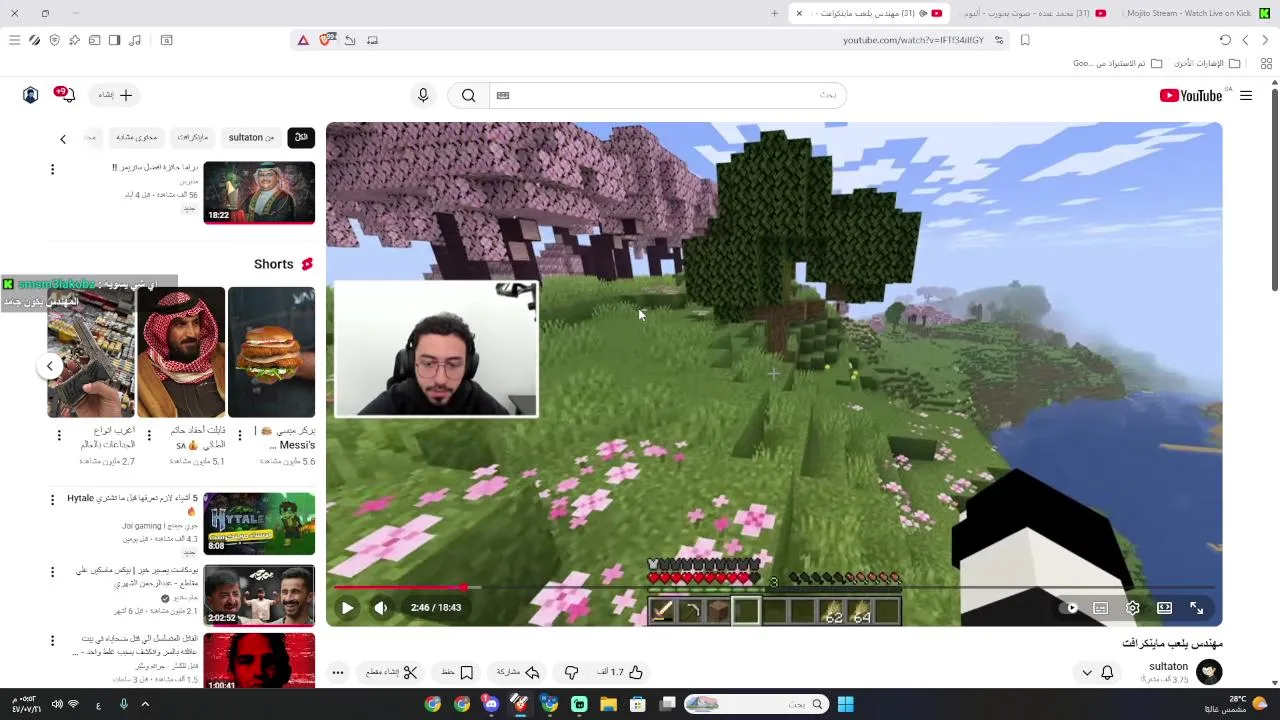Screen dimensions: 1280x720
Task: Toggle subtitles/captions in the player
Action: pos(1101,607)
